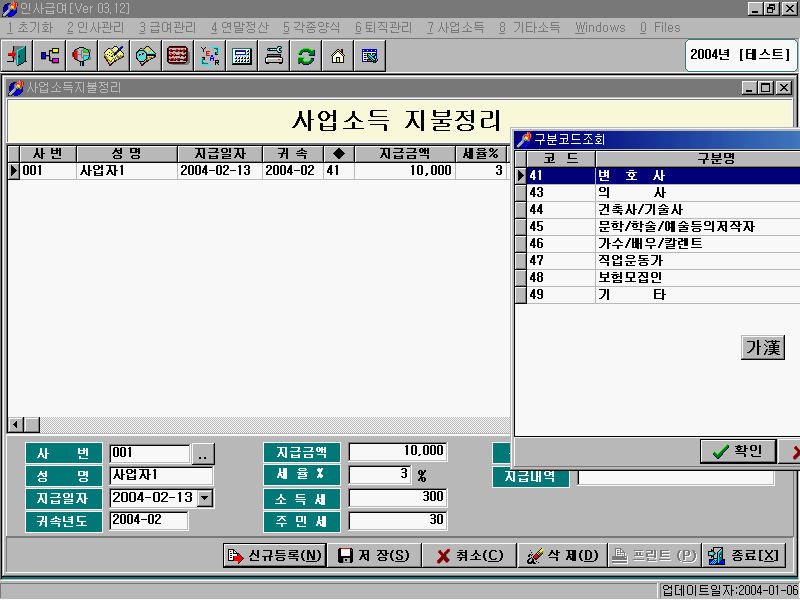Click the abacus toolbar icon

[x=178, y=56]
